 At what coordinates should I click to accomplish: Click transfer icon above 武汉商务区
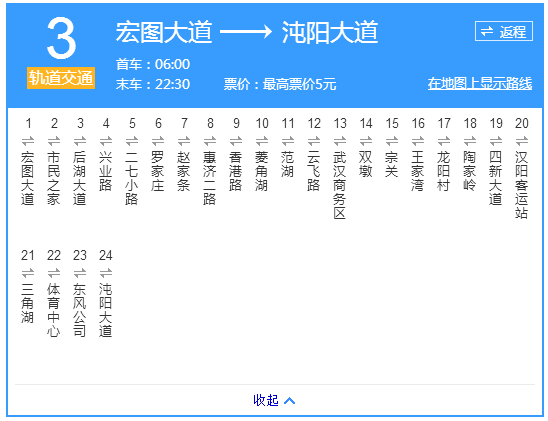[x=340, y=141]
